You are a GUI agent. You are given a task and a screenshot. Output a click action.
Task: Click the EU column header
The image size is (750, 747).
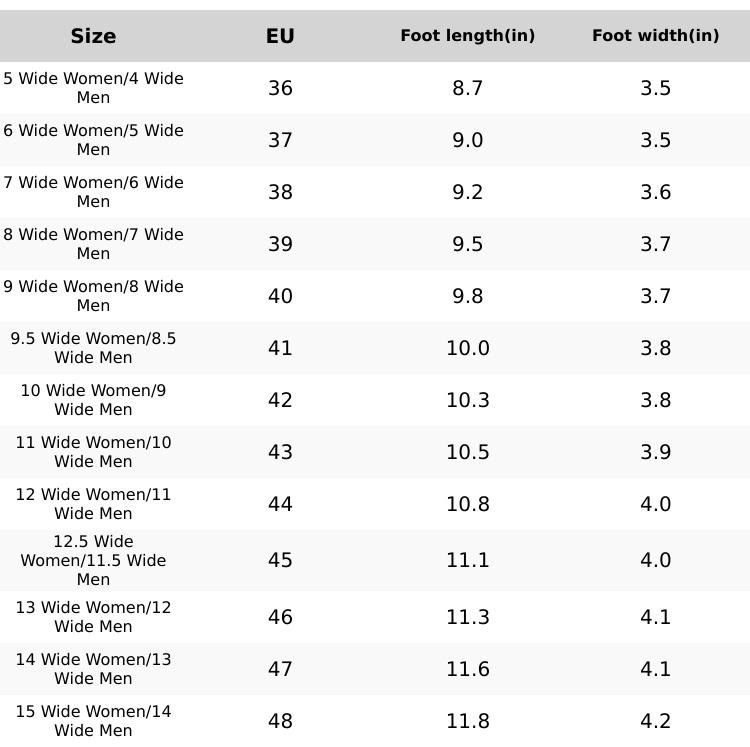280,36
